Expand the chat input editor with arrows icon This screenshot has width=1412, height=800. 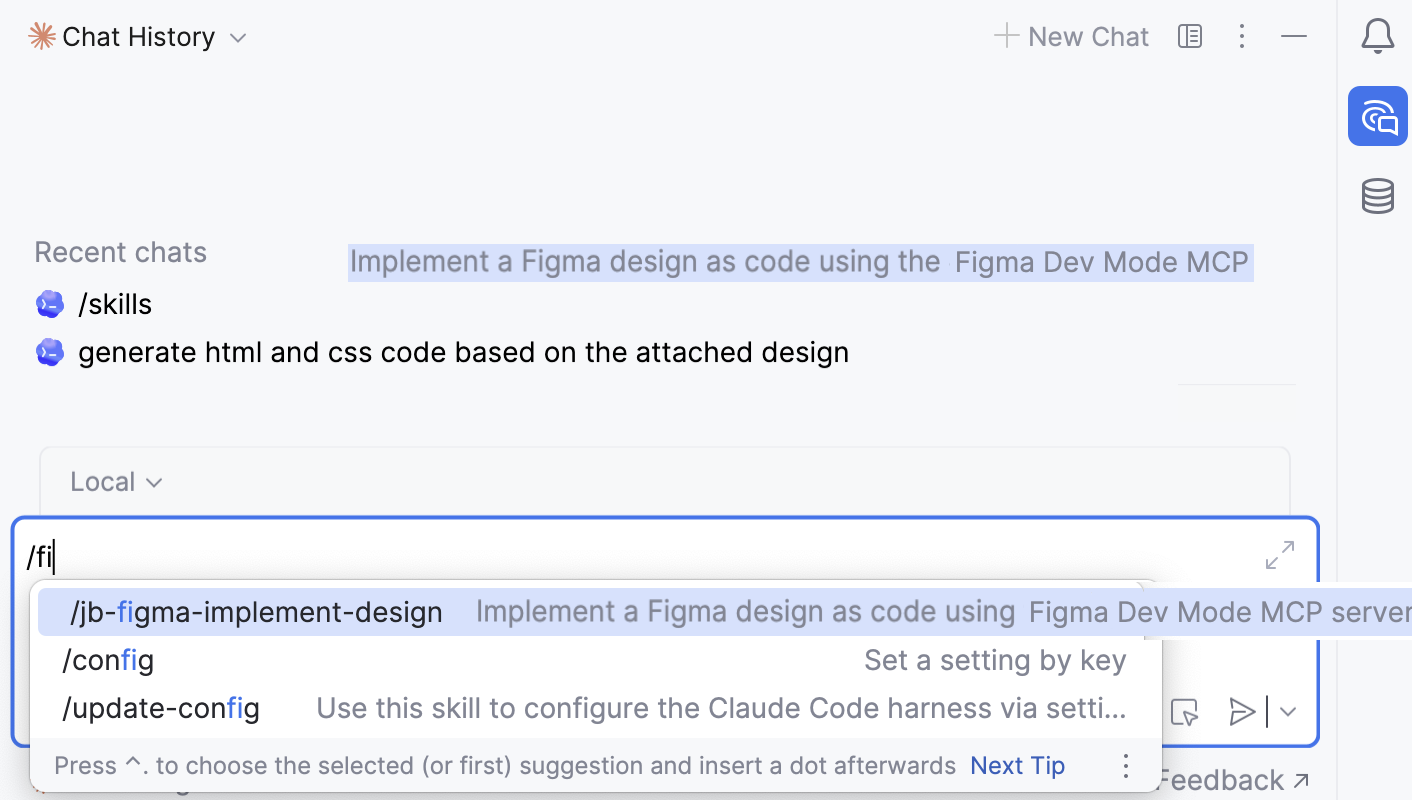point(1280,555)
